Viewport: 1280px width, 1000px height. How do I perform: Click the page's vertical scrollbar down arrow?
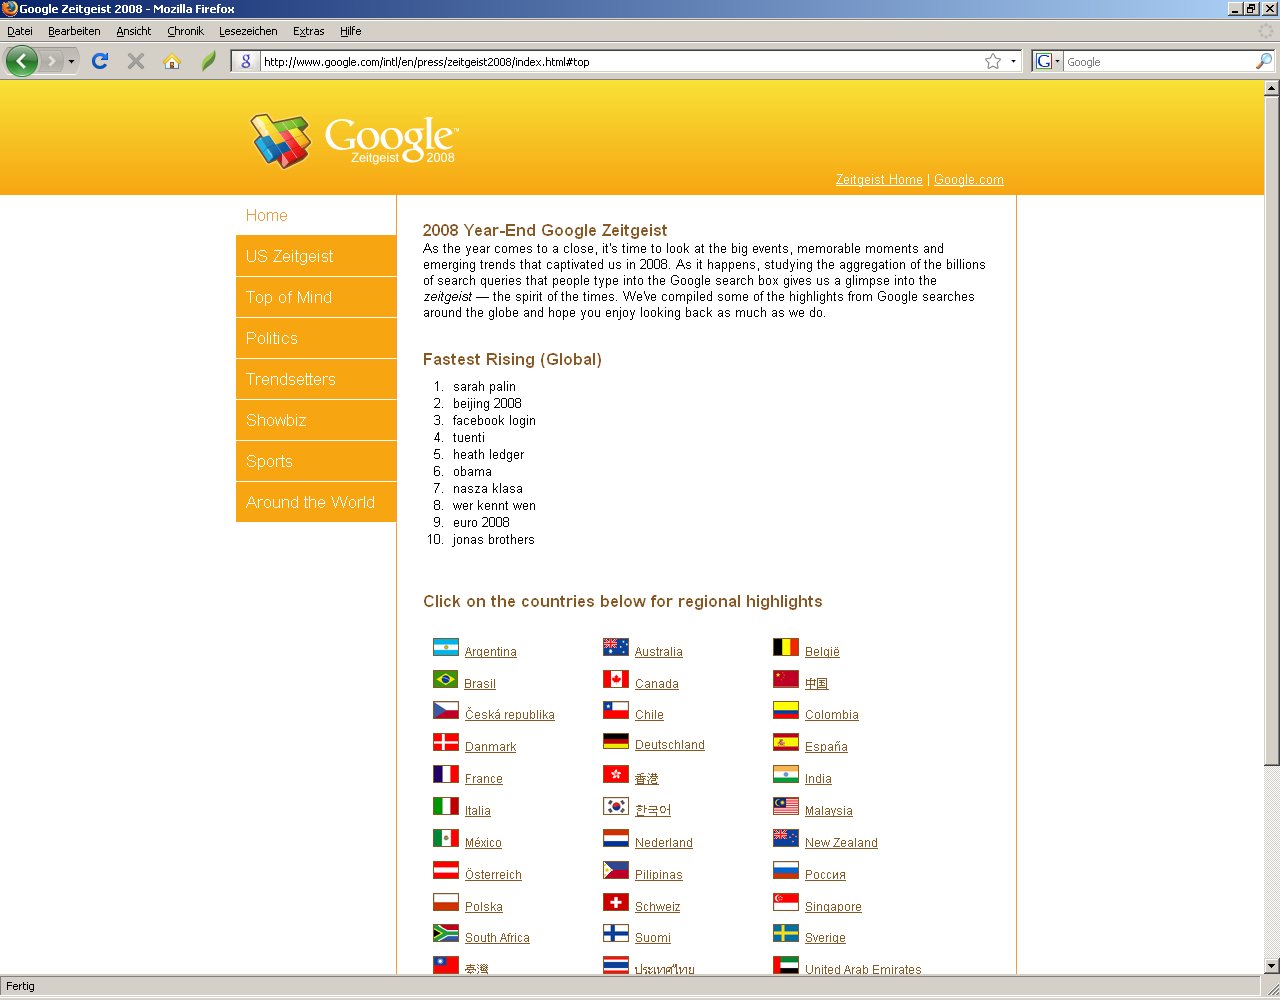(x=1271, y=966)
